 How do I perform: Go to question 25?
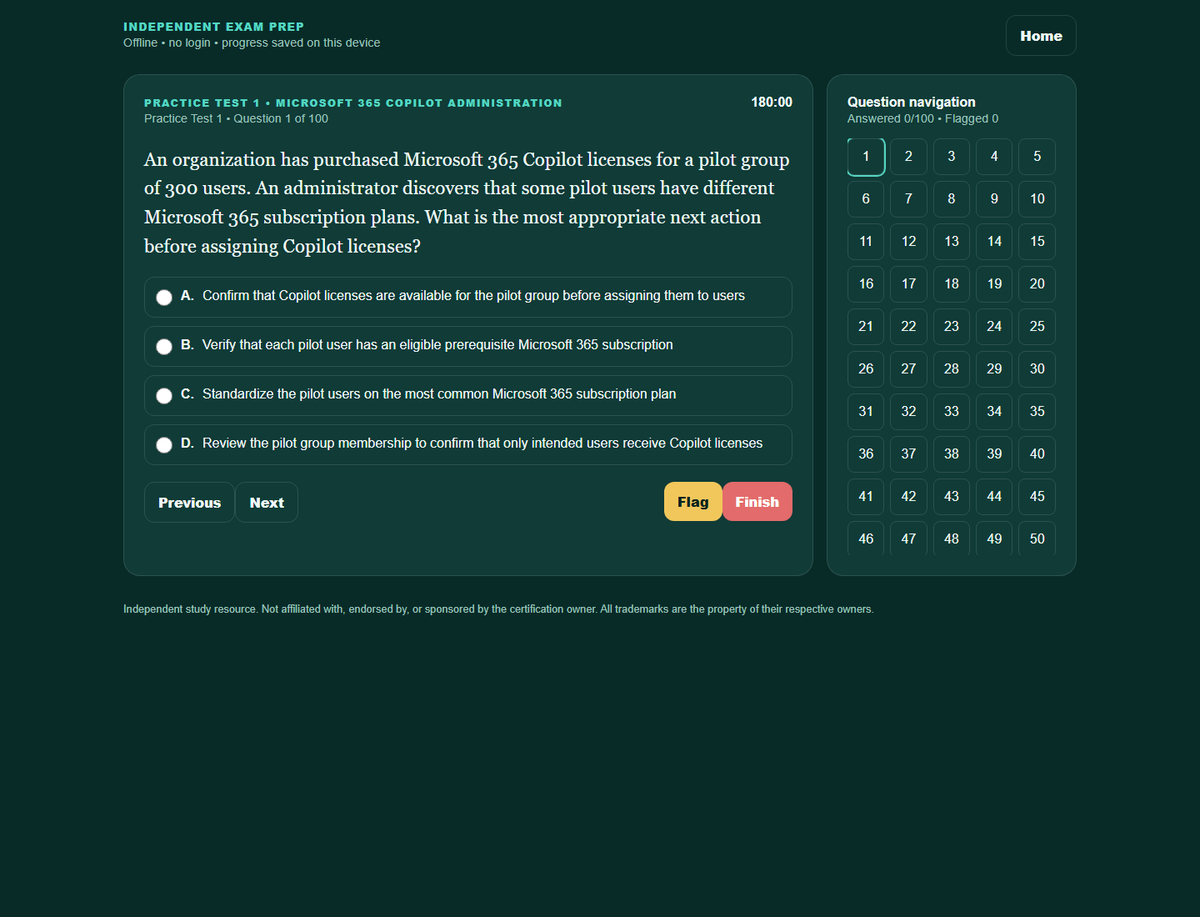click(1037, 326)
